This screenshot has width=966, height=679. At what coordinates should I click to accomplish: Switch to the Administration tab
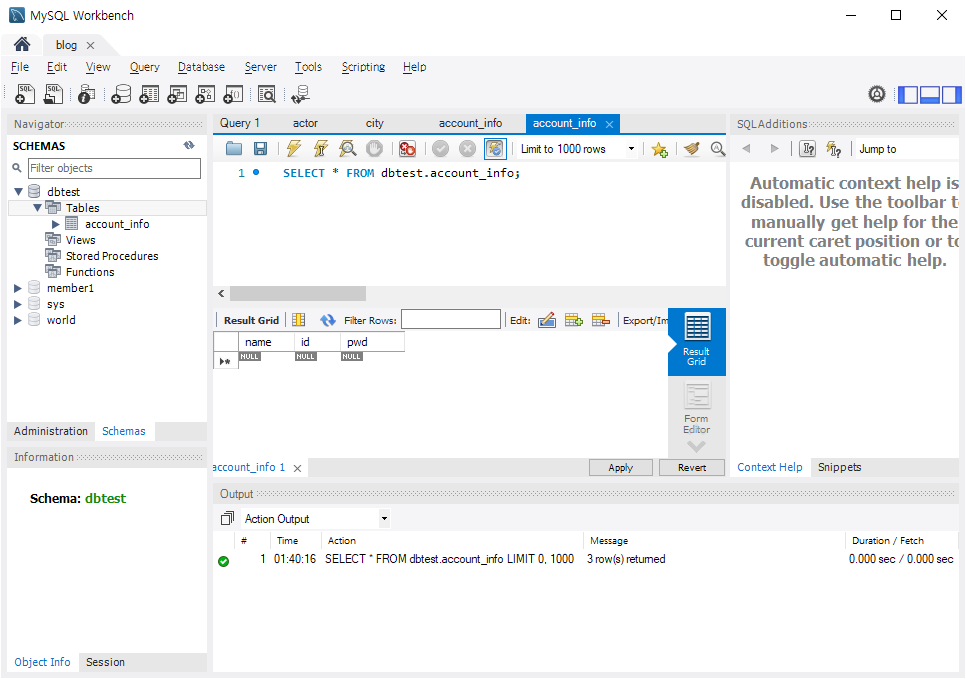point(51,431)
